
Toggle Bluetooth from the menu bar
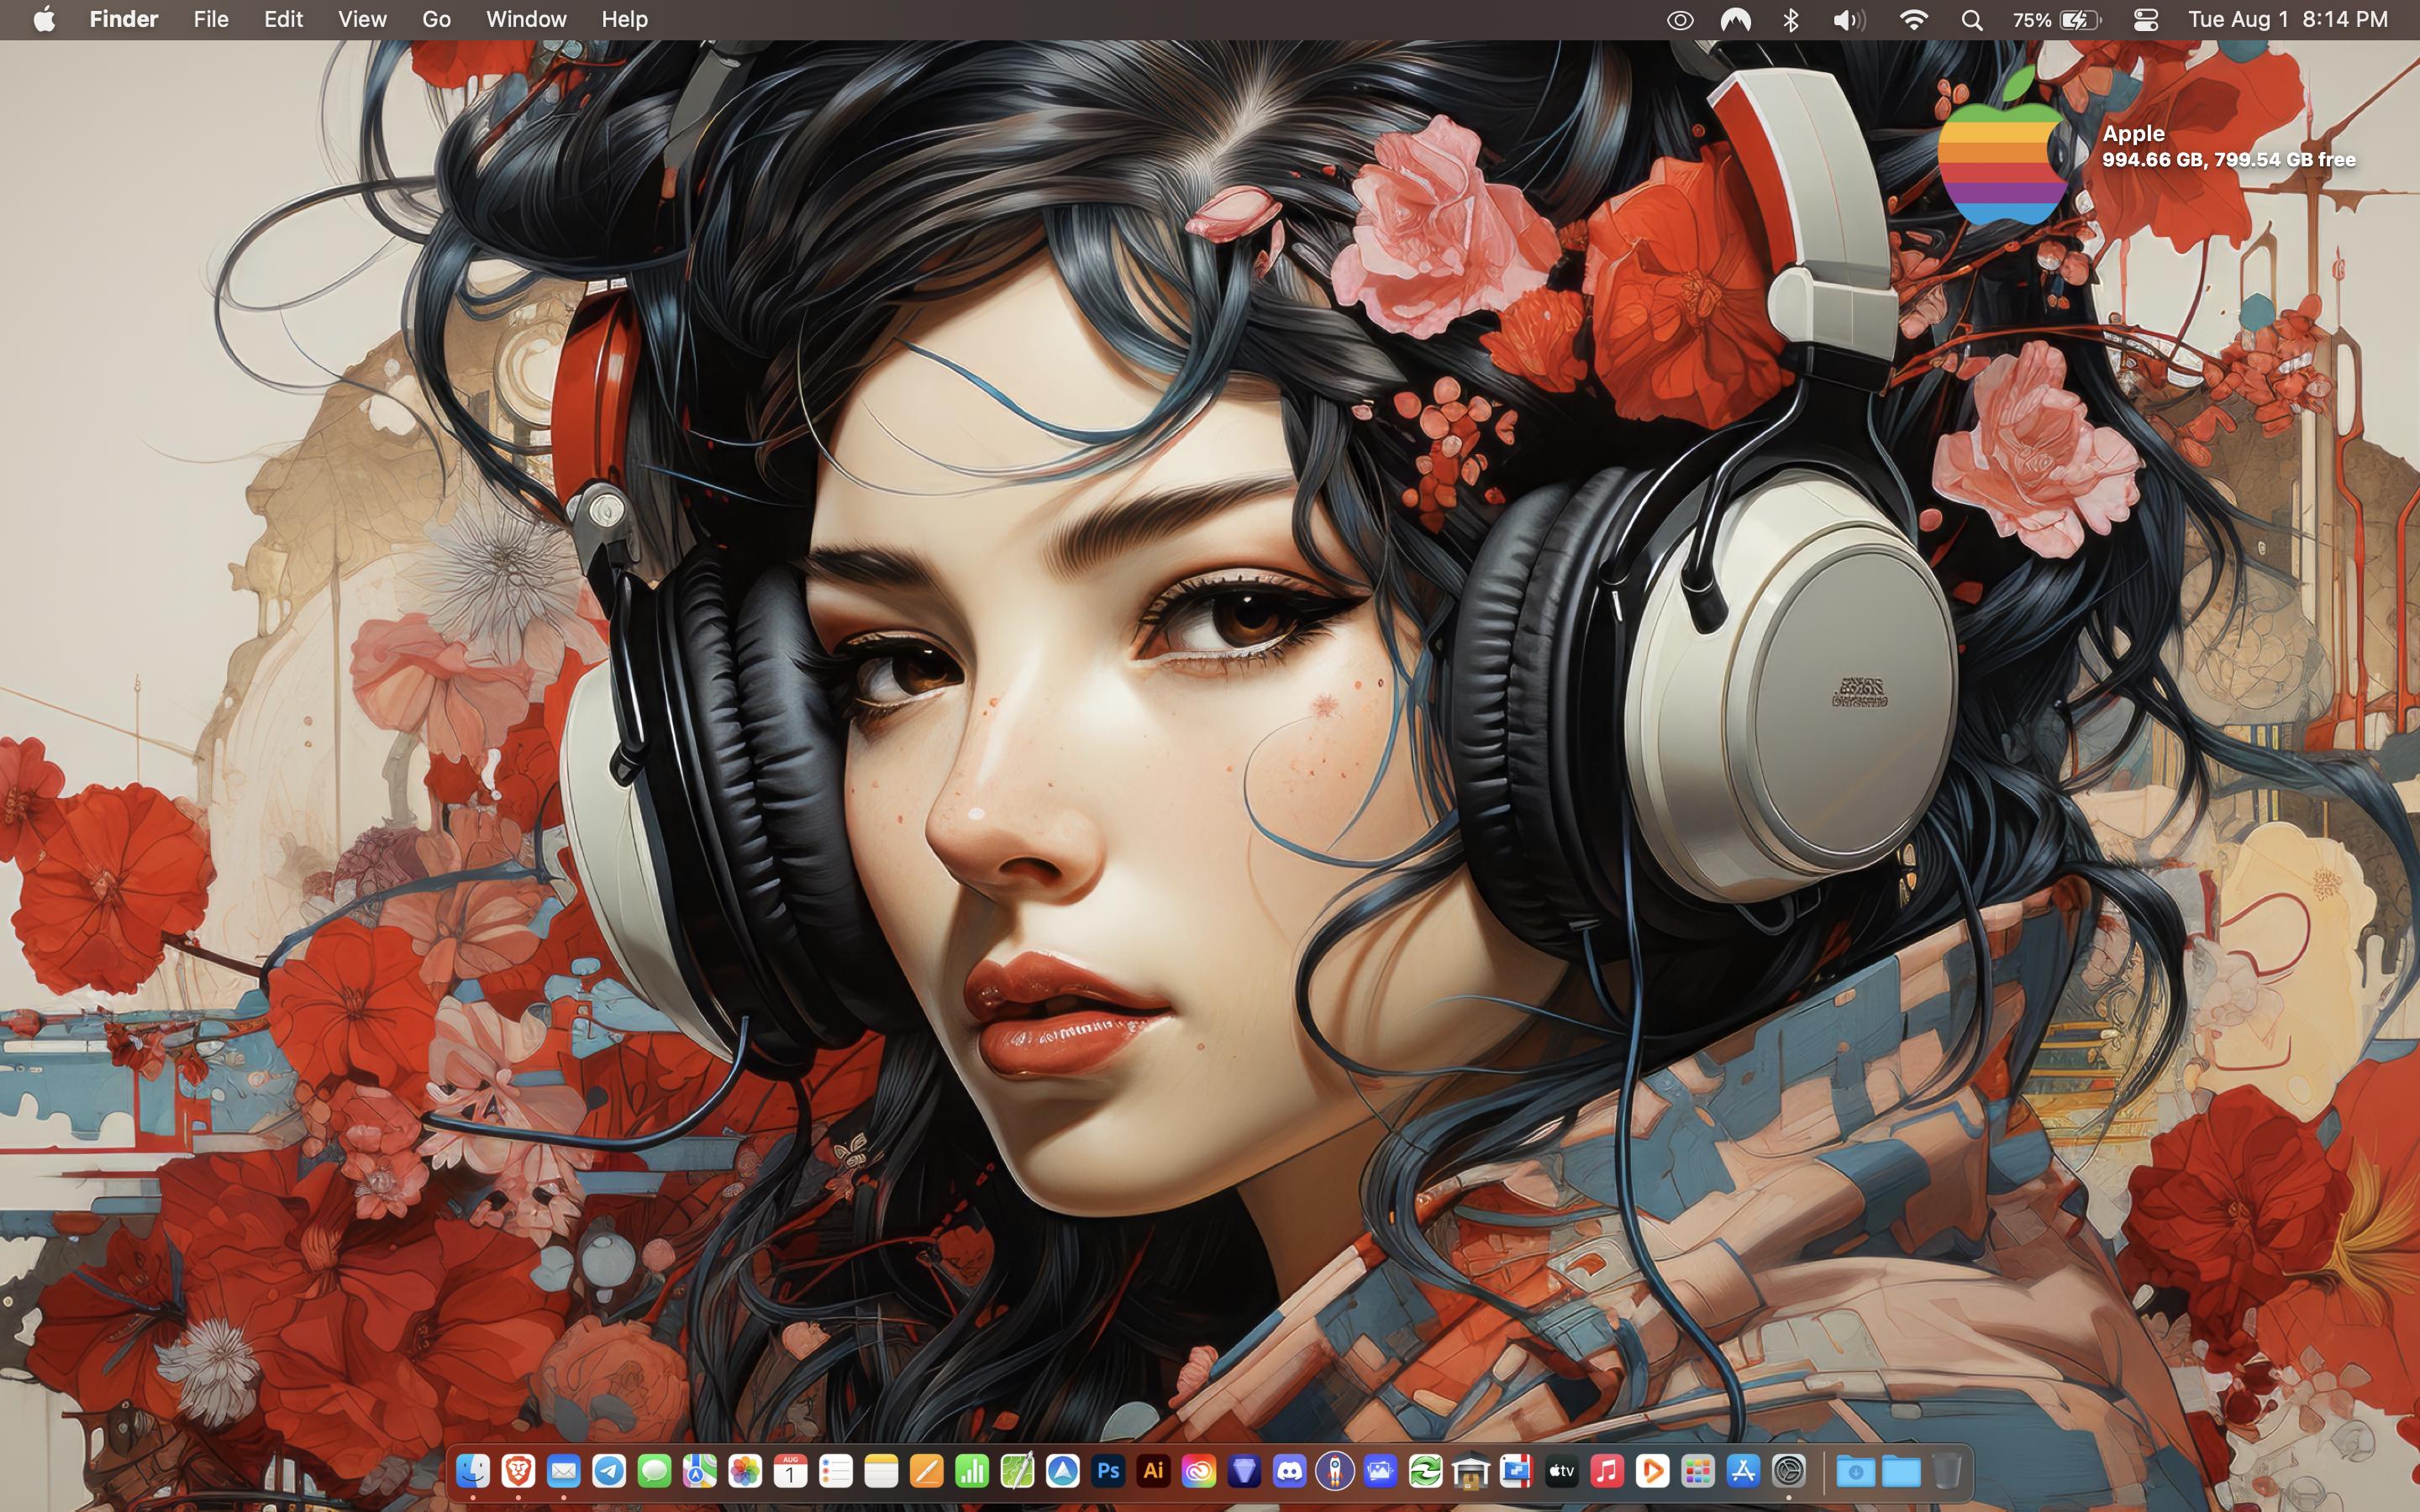tap(1791, 20)
